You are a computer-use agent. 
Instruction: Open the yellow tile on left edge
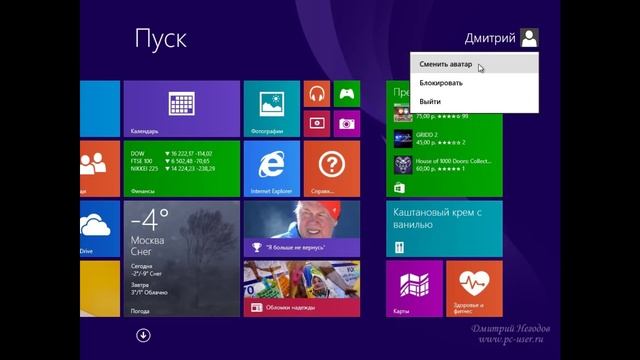click(x=100, y=289)
